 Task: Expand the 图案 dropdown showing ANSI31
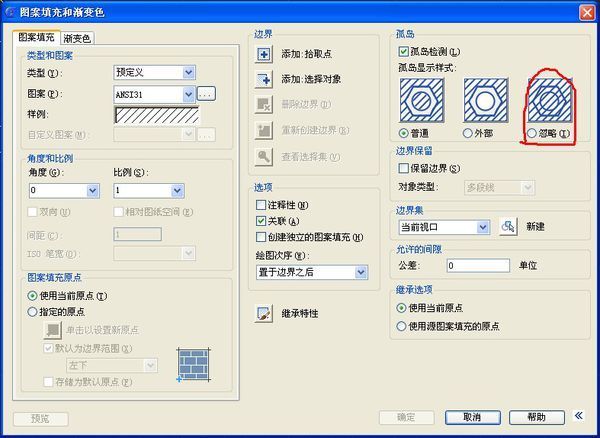(155, 94)
